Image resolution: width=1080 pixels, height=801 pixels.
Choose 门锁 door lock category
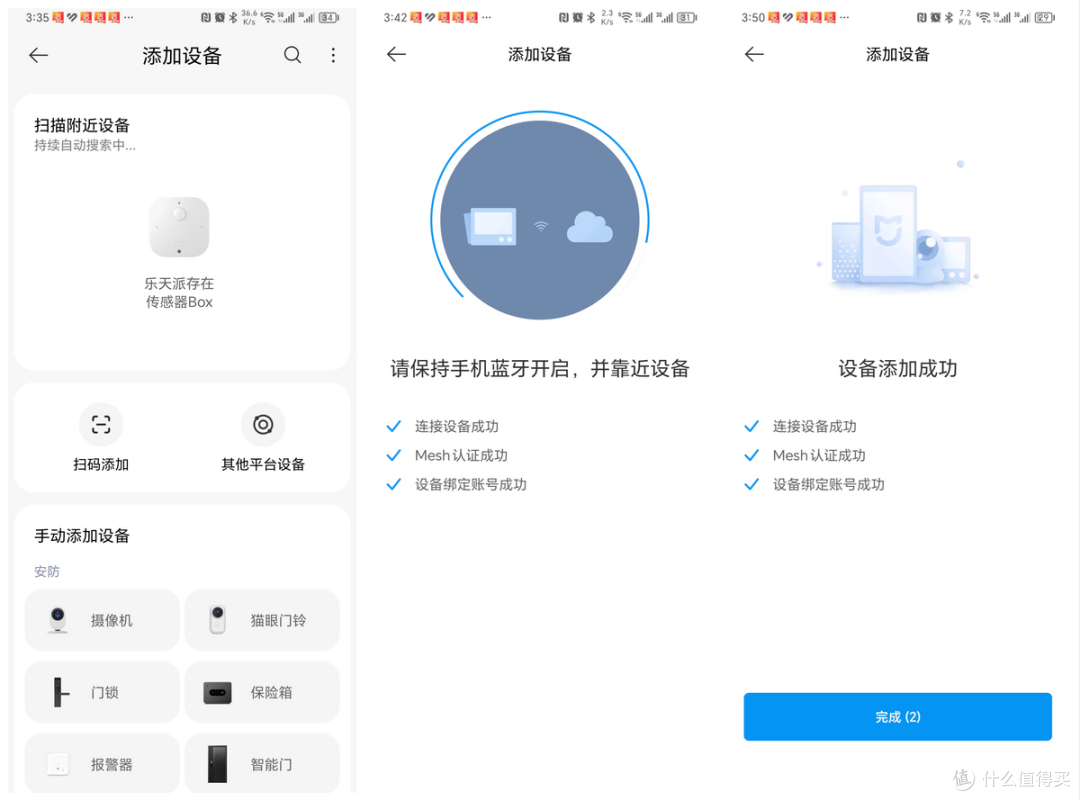(102, 691)
